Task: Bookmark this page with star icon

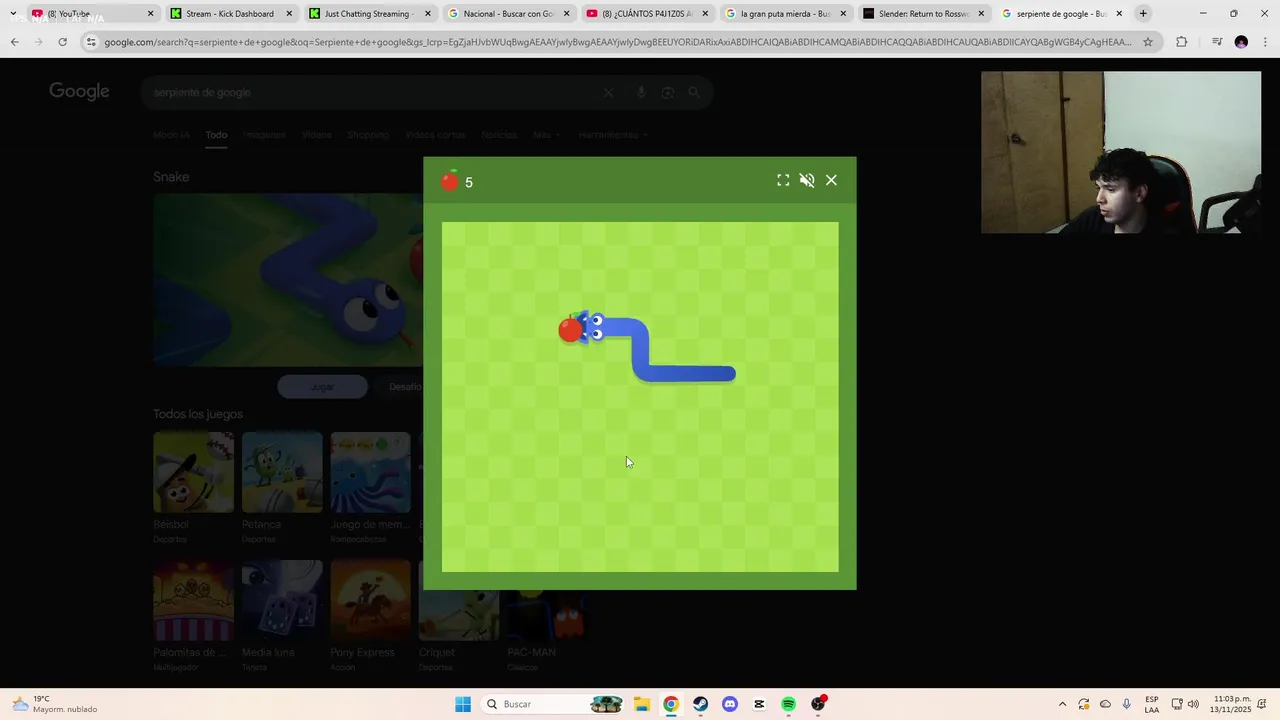Action: (x=1148, y=42)
